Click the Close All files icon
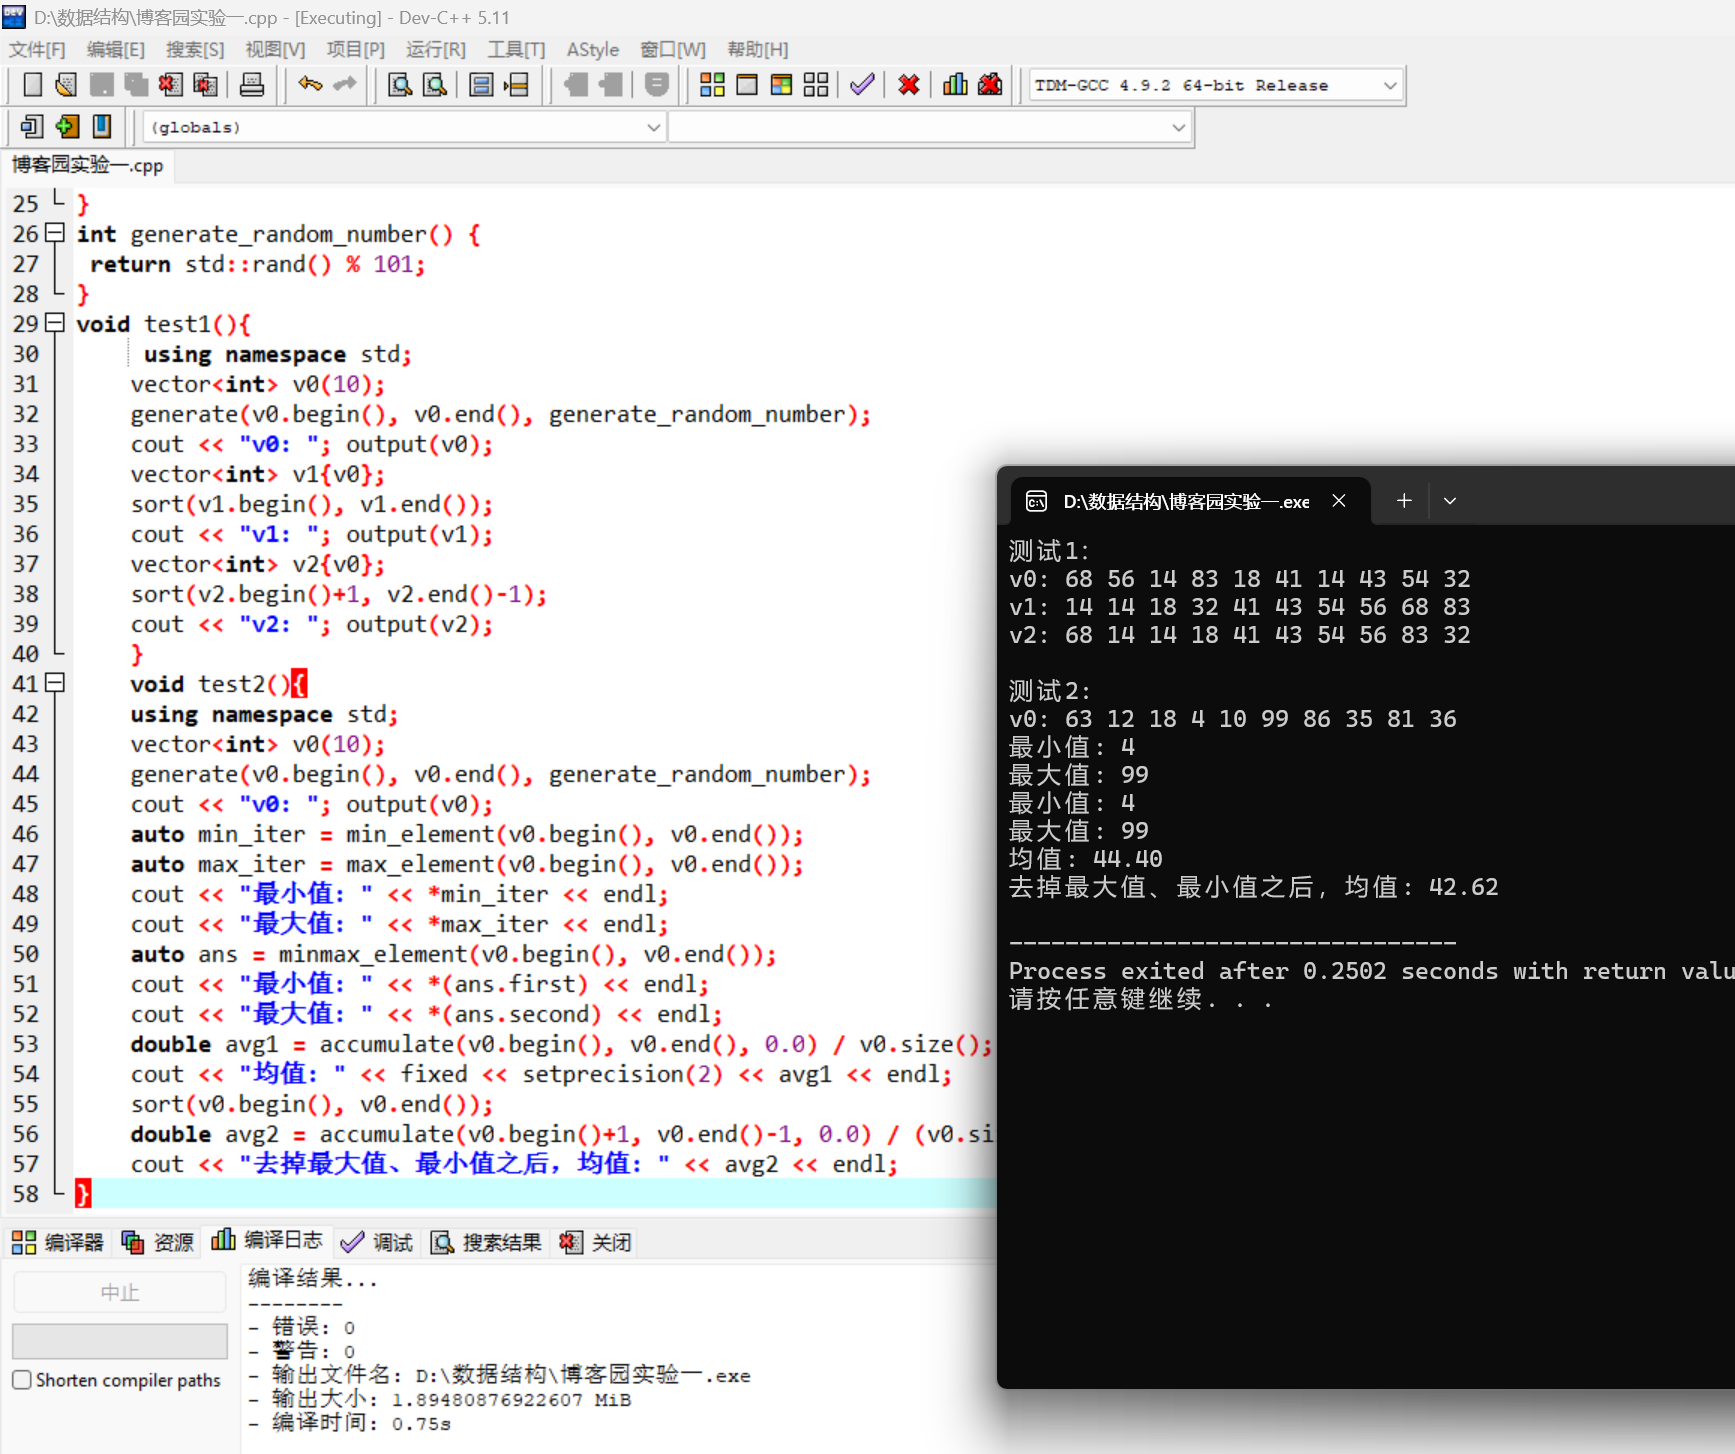The image size is (1735, 1454). [x=206, y=85]
